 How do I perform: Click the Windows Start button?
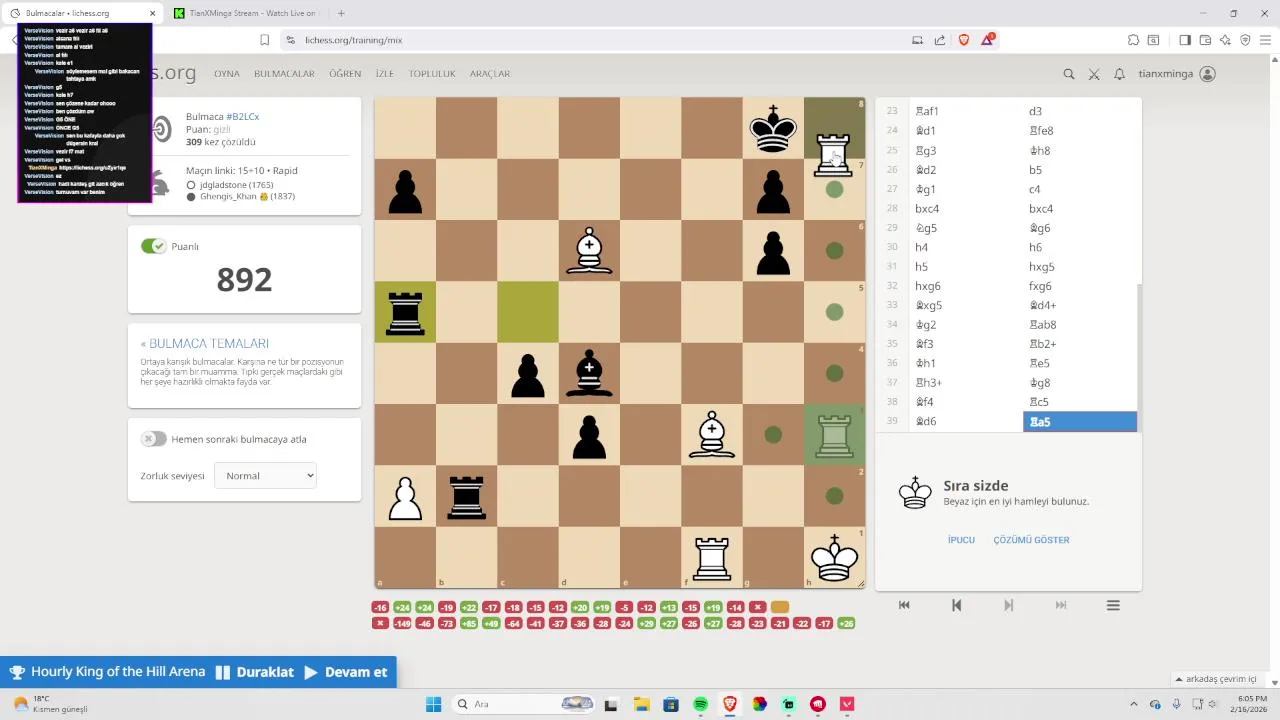pyautogui.click(x=433, y=704)
